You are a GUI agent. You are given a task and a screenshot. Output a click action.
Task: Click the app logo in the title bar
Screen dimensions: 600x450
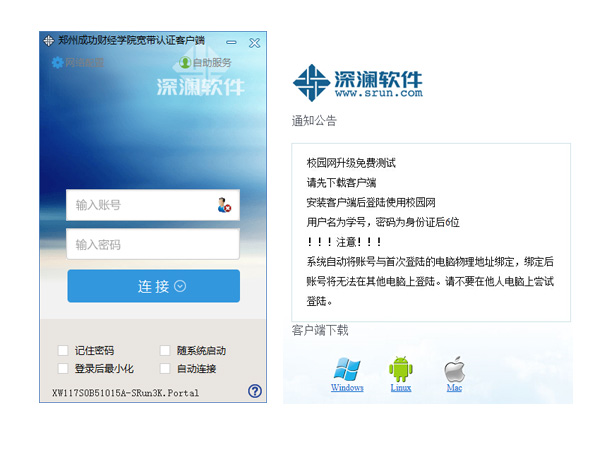pyautogui.click(x=49, y=41)
